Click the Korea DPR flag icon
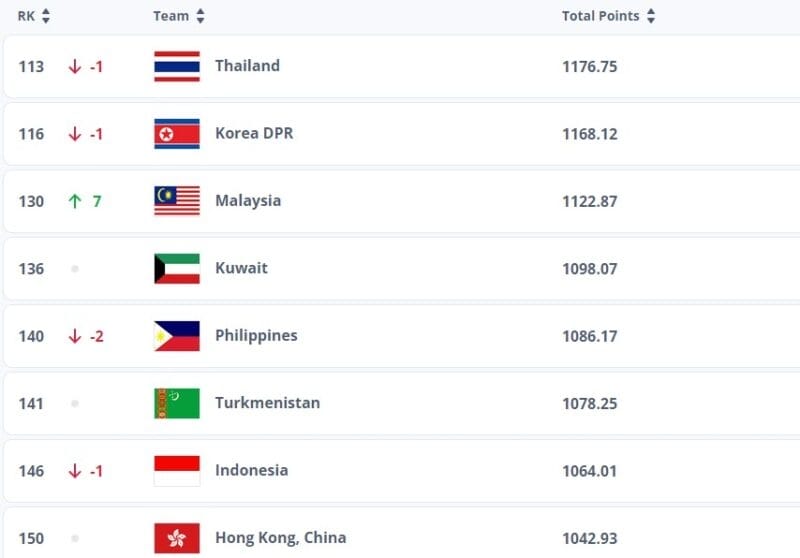The height and width of the screenshot is (558, 800). [177, 133]
